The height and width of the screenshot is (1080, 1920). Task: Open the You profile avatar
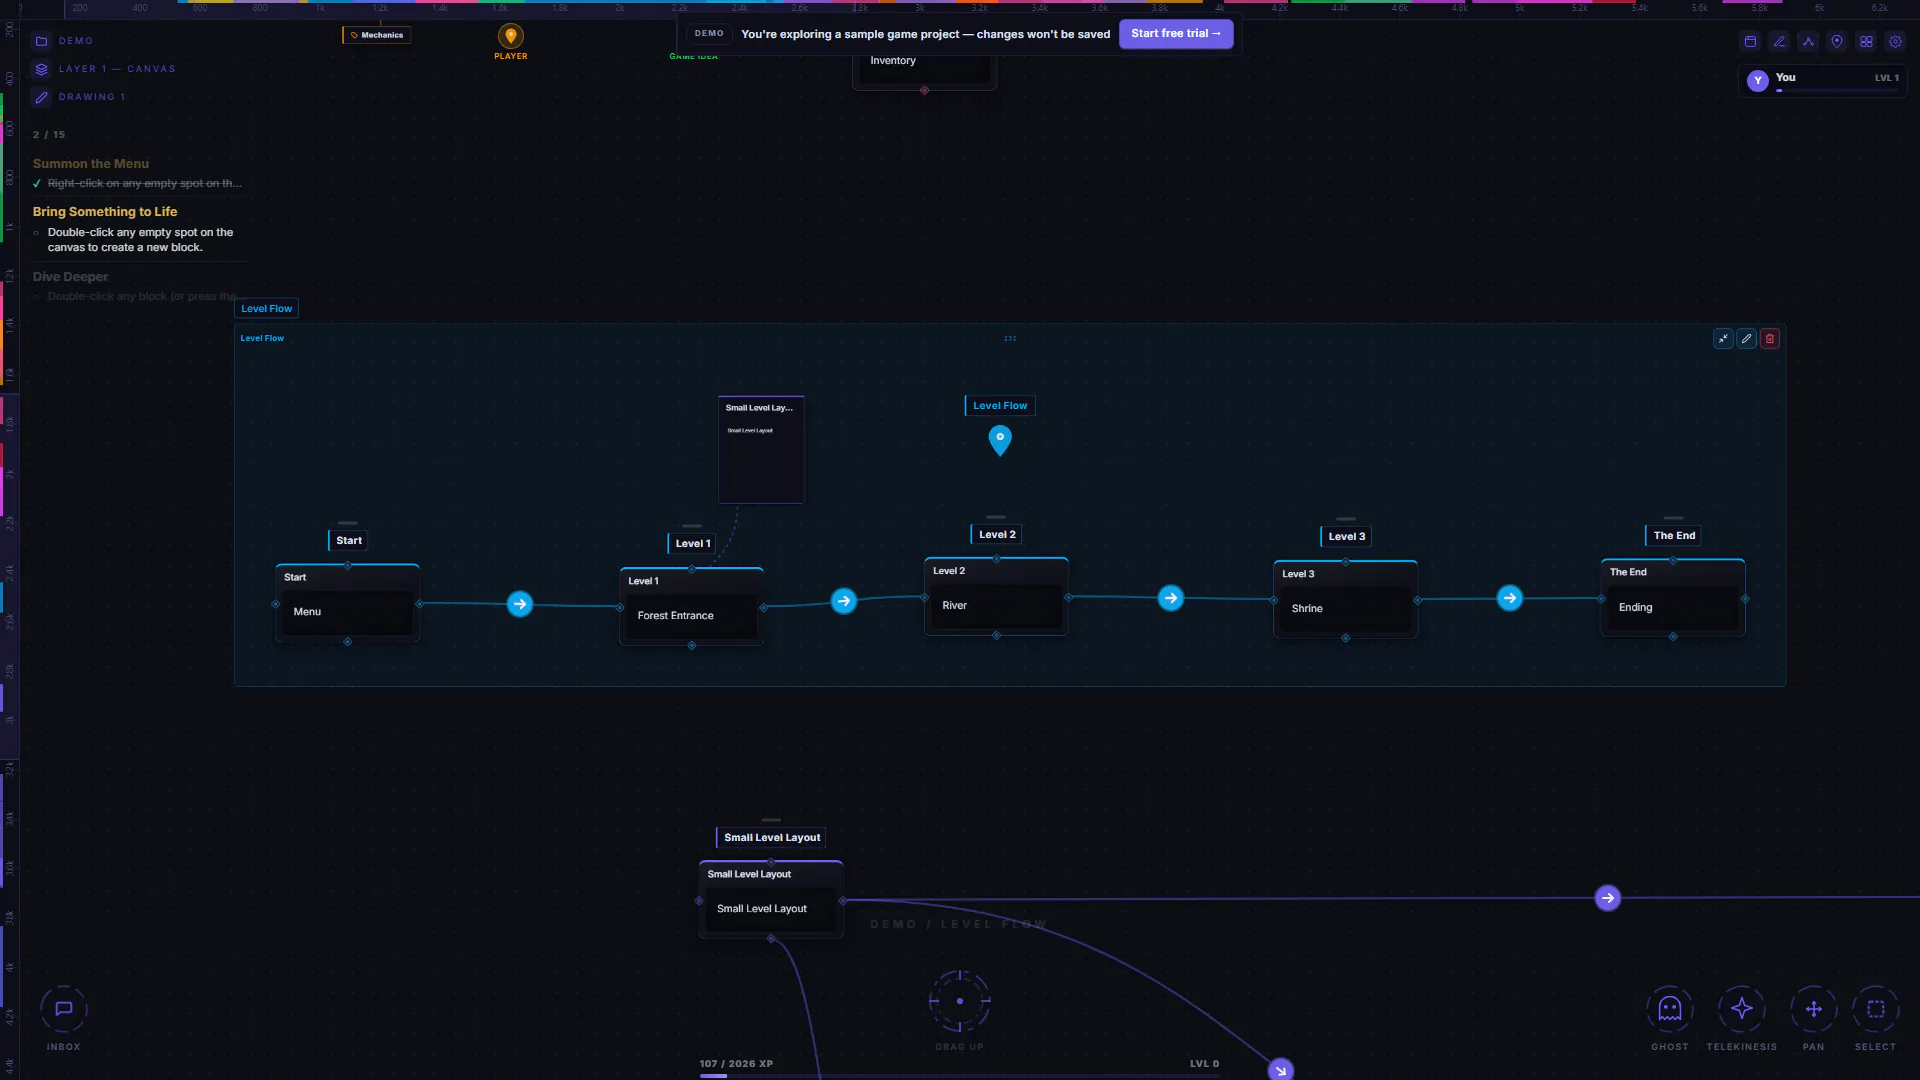pos(1758,81)
